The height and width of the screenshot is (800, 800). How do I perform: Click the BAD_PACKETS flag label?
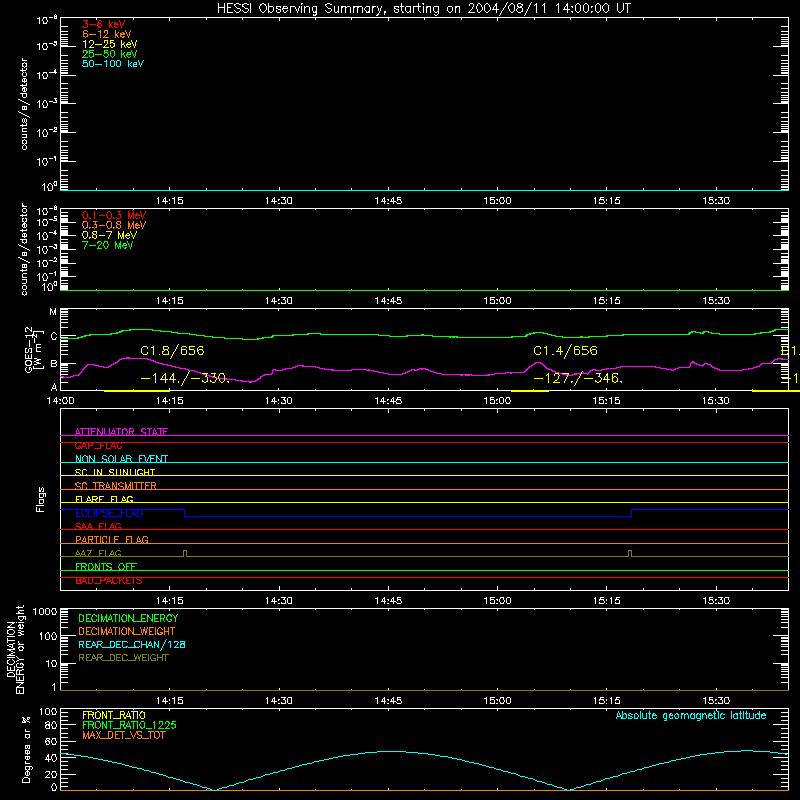[x=109, y=580]
